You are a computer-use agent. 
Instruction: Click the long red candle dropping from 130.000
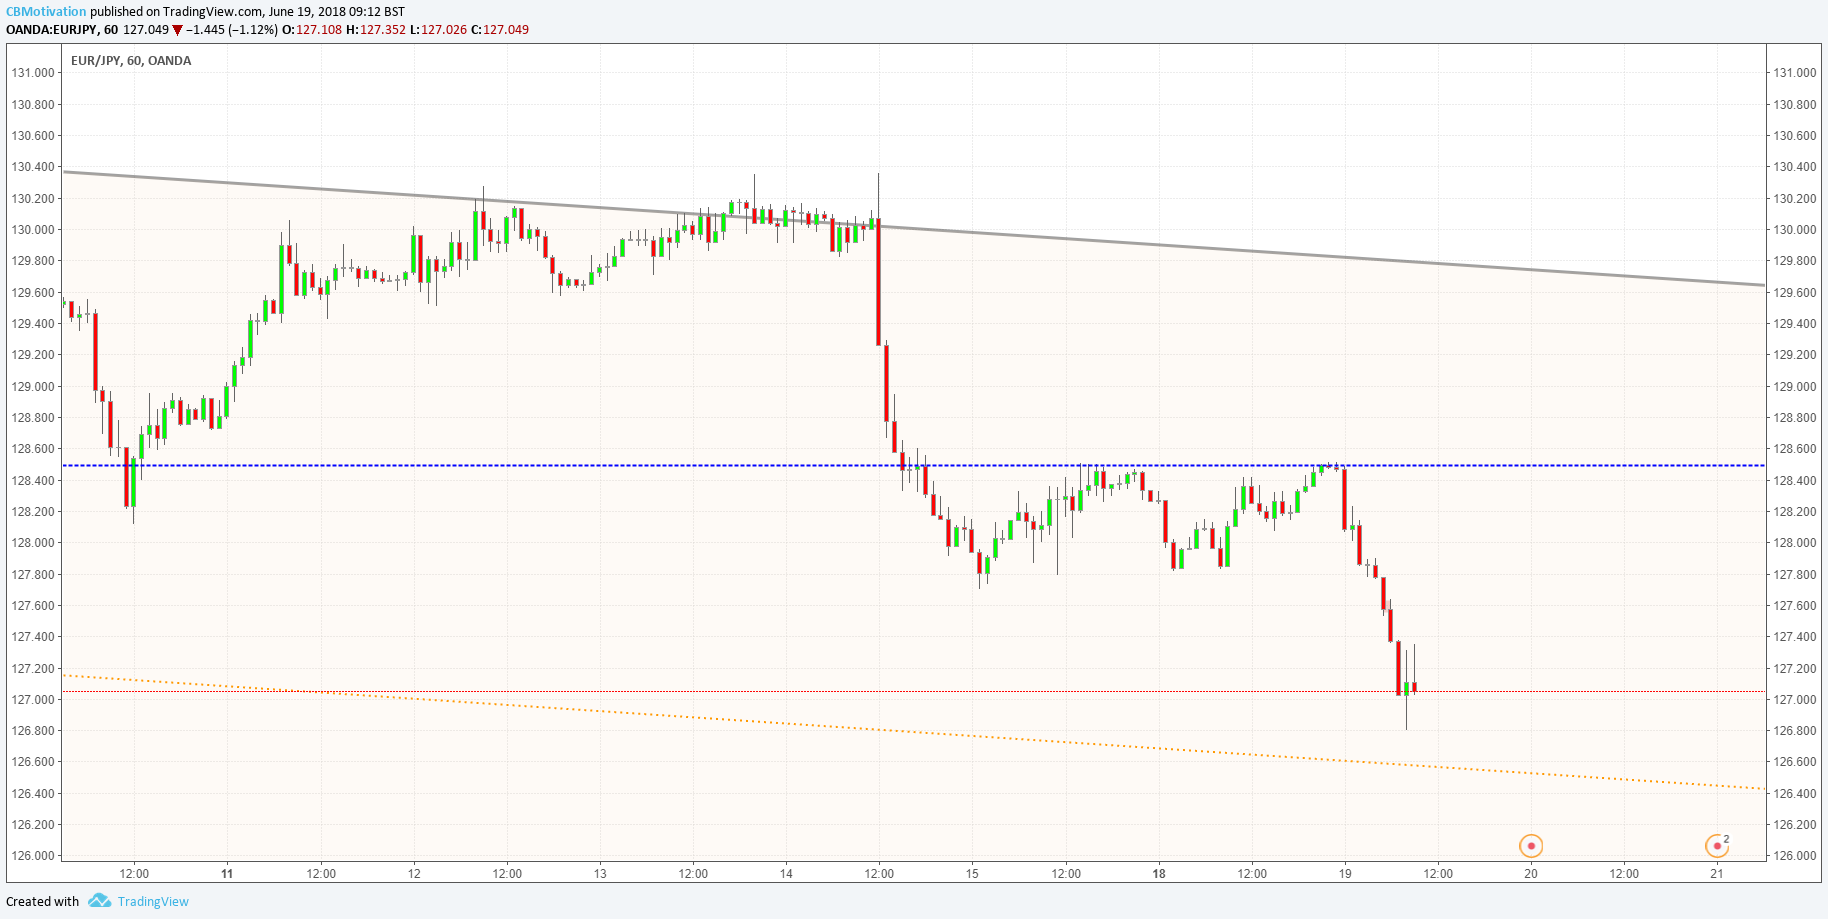click(x=878, y=280)
